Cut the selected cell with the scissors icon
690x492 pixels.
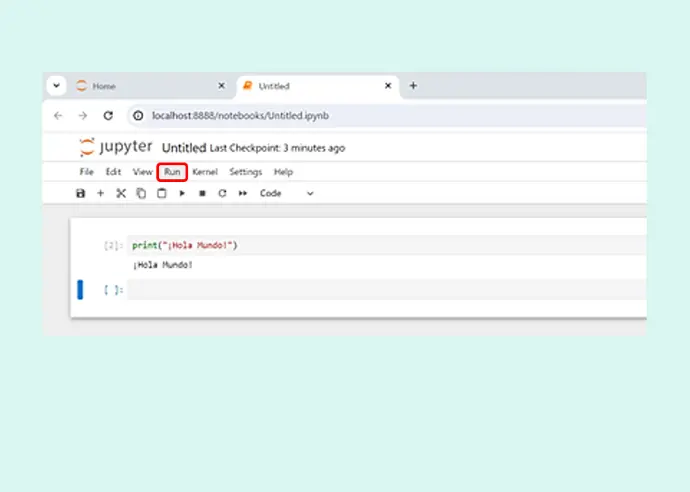pyautogui.click(x=121, y=193)
